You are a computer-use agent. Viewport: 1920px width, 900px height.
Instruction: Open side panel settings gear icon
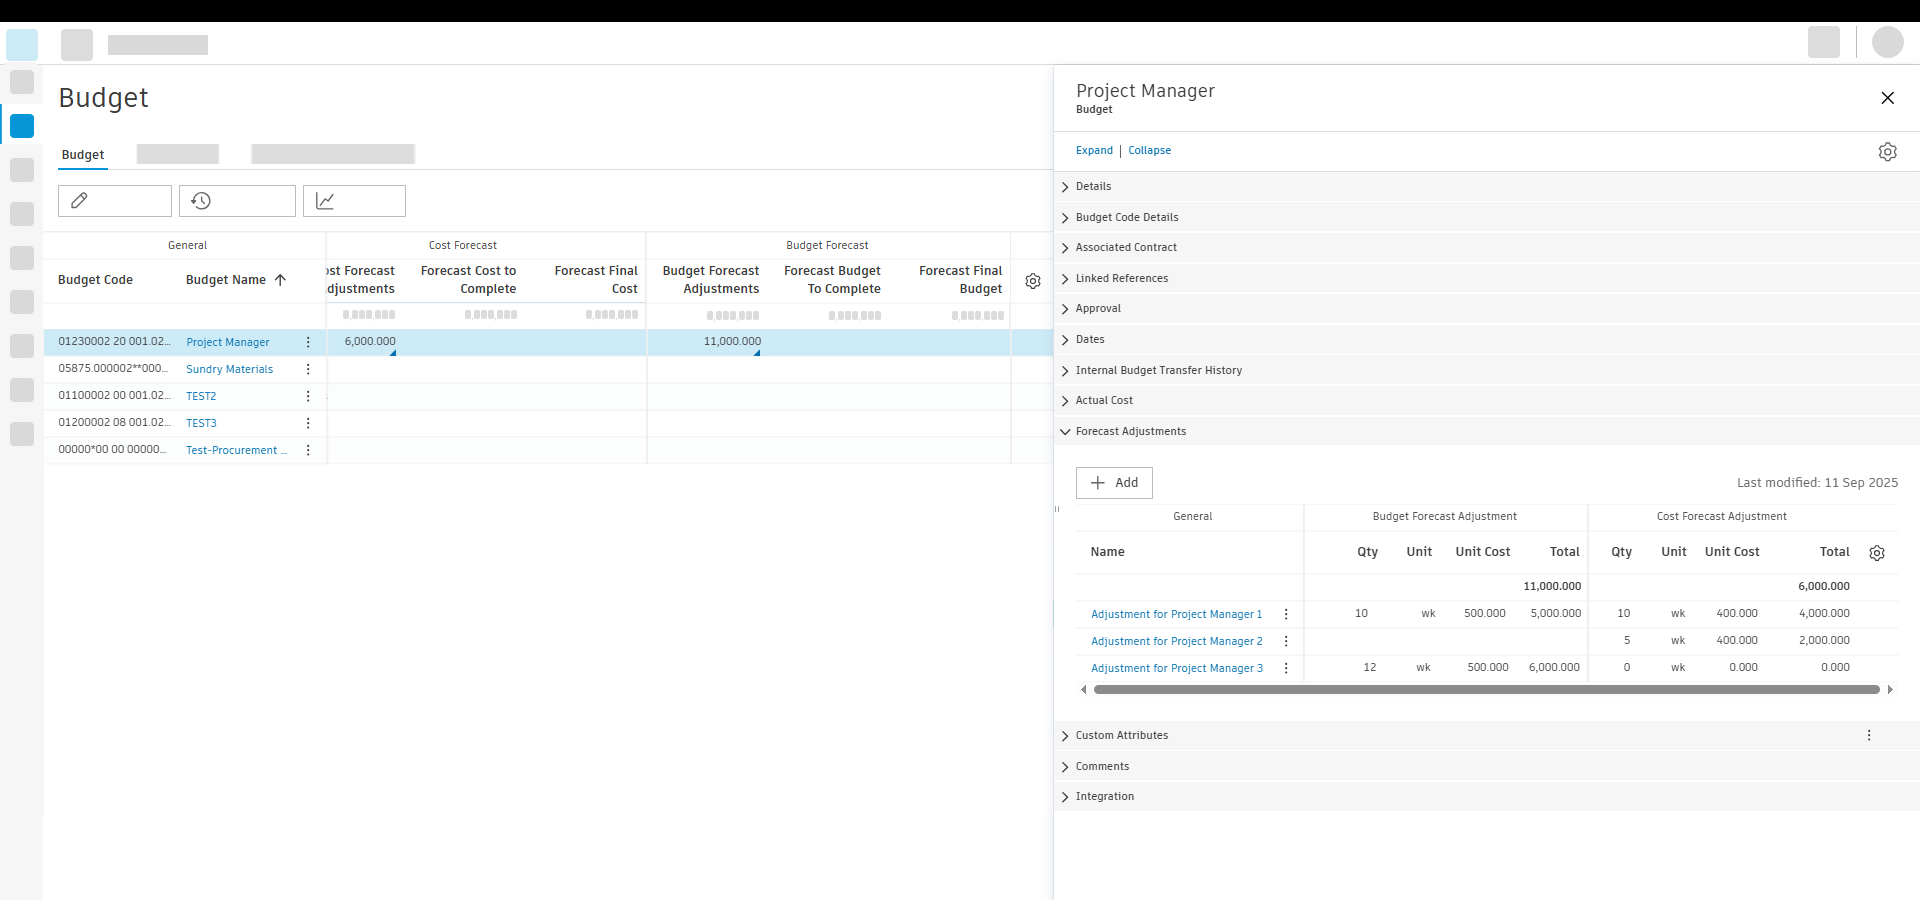1887,152
